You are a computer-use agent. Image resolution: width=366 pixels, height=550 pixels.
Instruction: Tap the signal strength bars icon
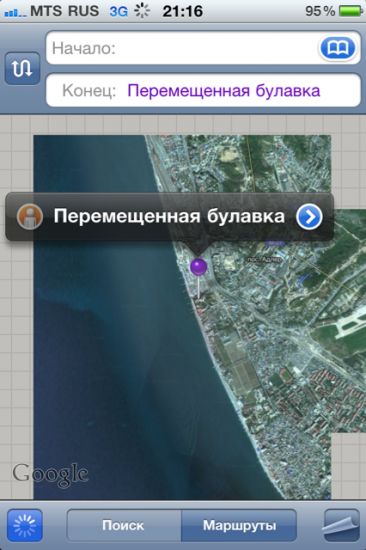click(15, 13)
